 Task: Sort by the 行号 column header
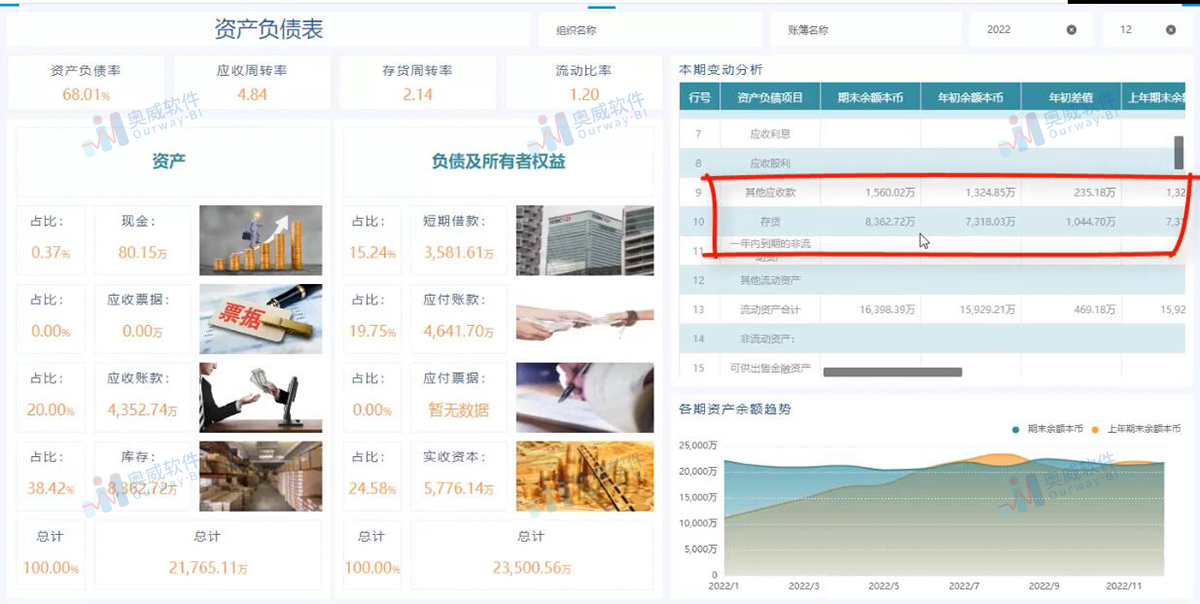click(699, 97)
